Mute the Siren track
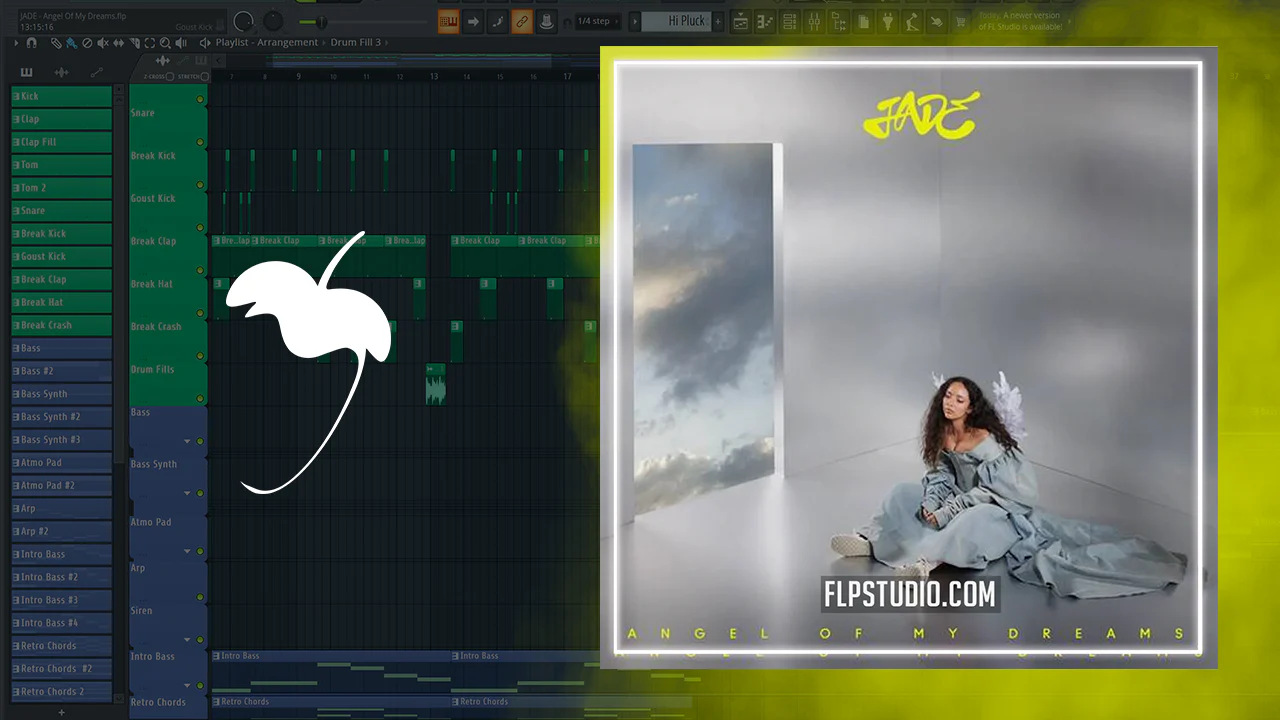Viewport: 1280px width, 720px height. (x=200, y=639)
